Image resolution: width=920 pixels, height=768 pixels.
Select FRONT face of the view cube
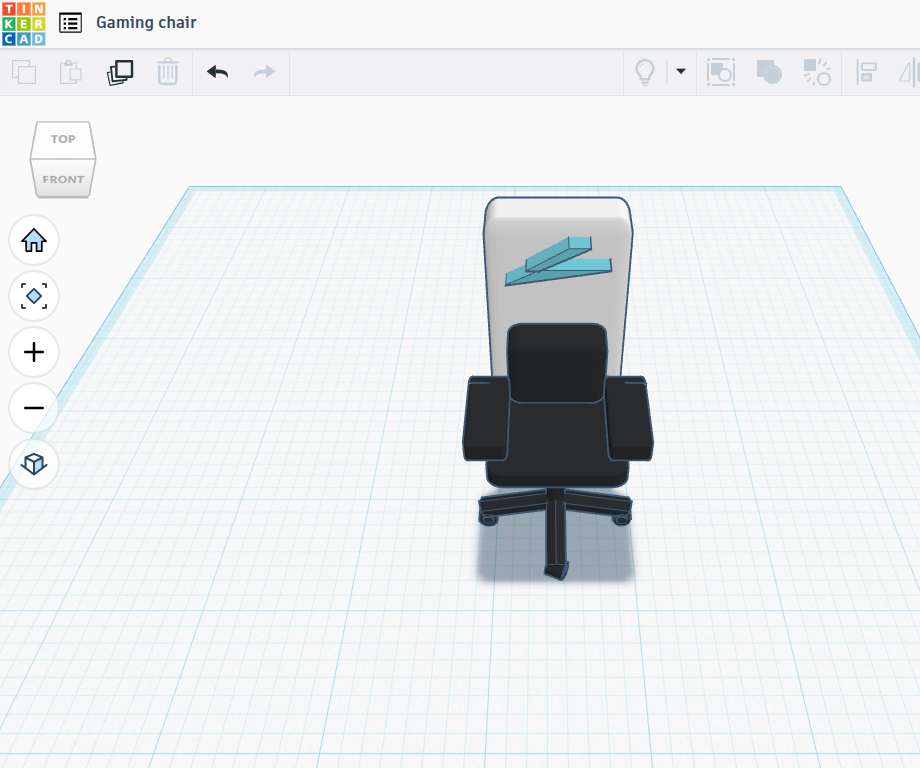click(63, 178)
